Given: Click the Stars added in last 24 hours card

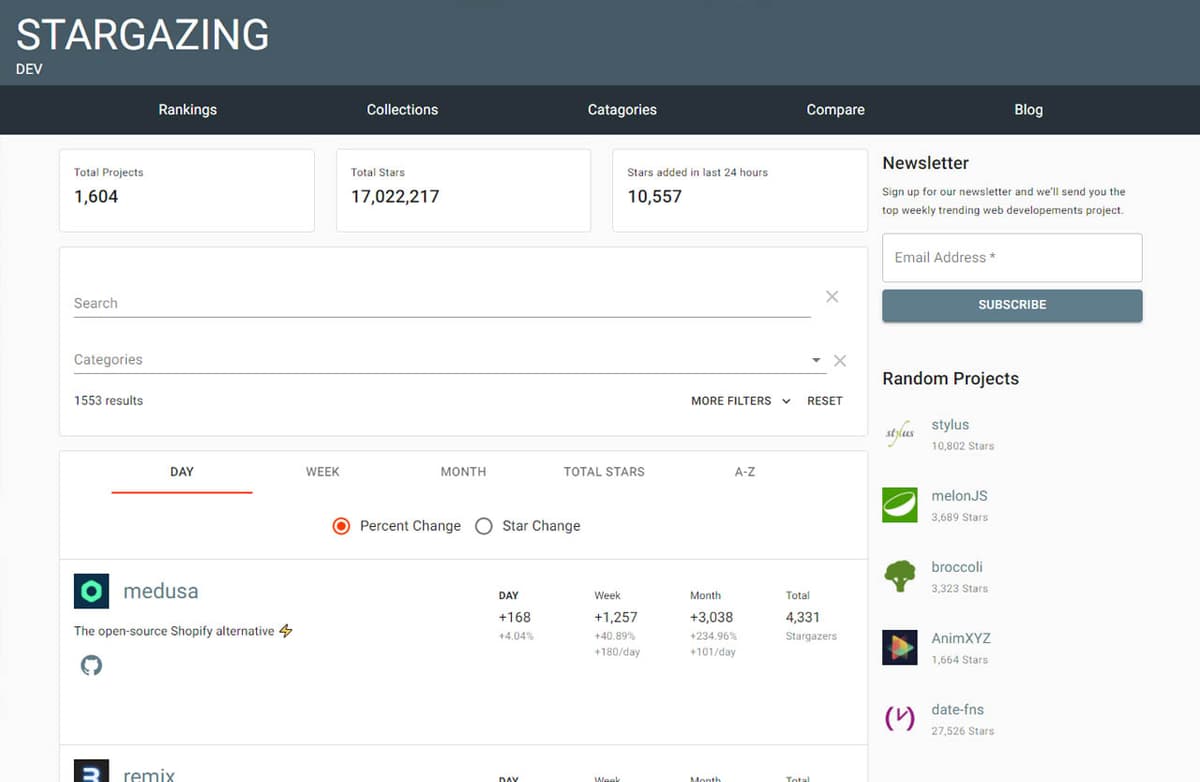Looking at the screenshot, I should 740,191.
